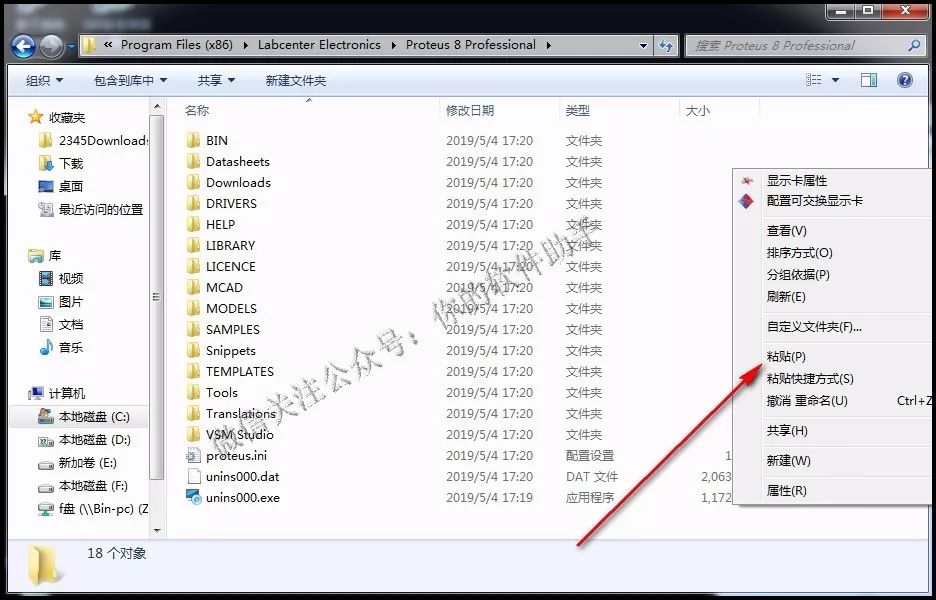936x600 pixels.
Task: Open 下载 in the navigation pane
Action: 60,163
